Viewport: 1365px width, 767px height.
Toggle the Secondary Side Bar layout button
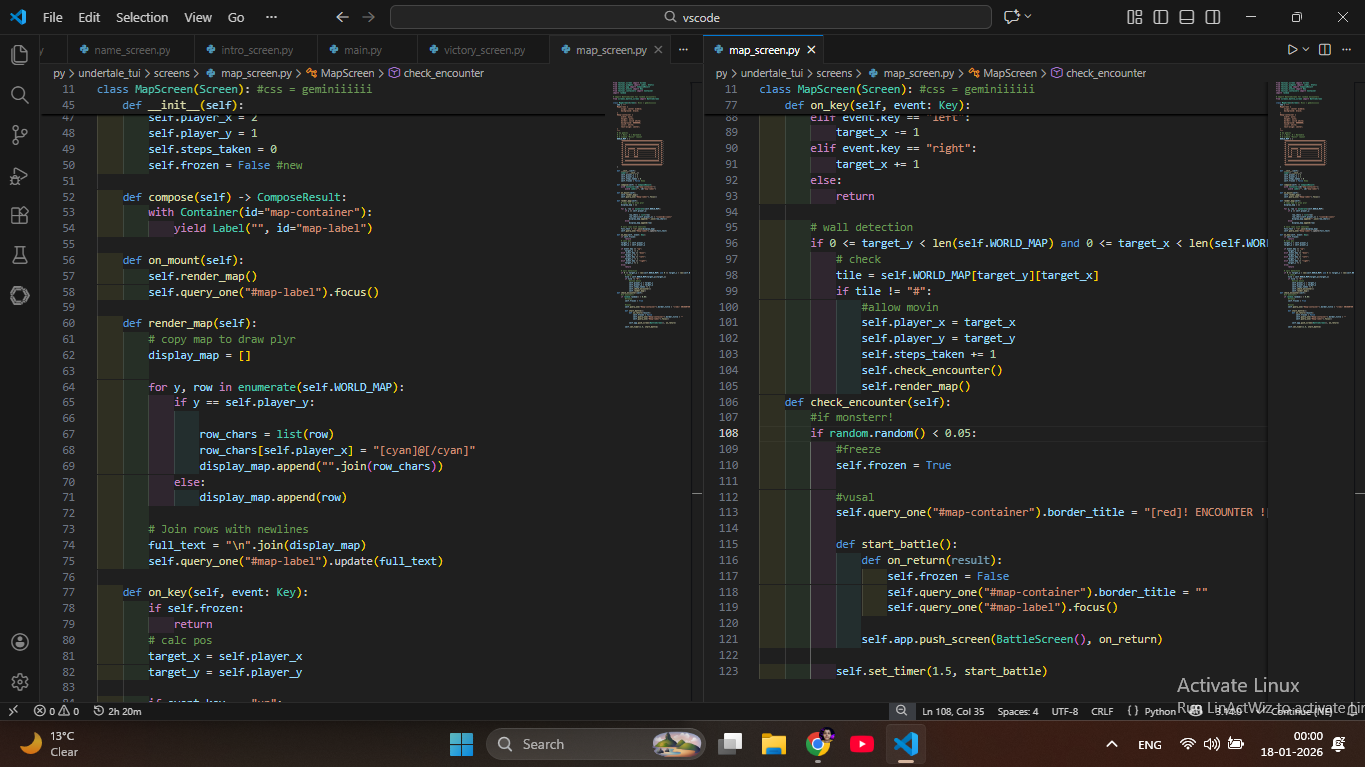tap(1212, 17)
